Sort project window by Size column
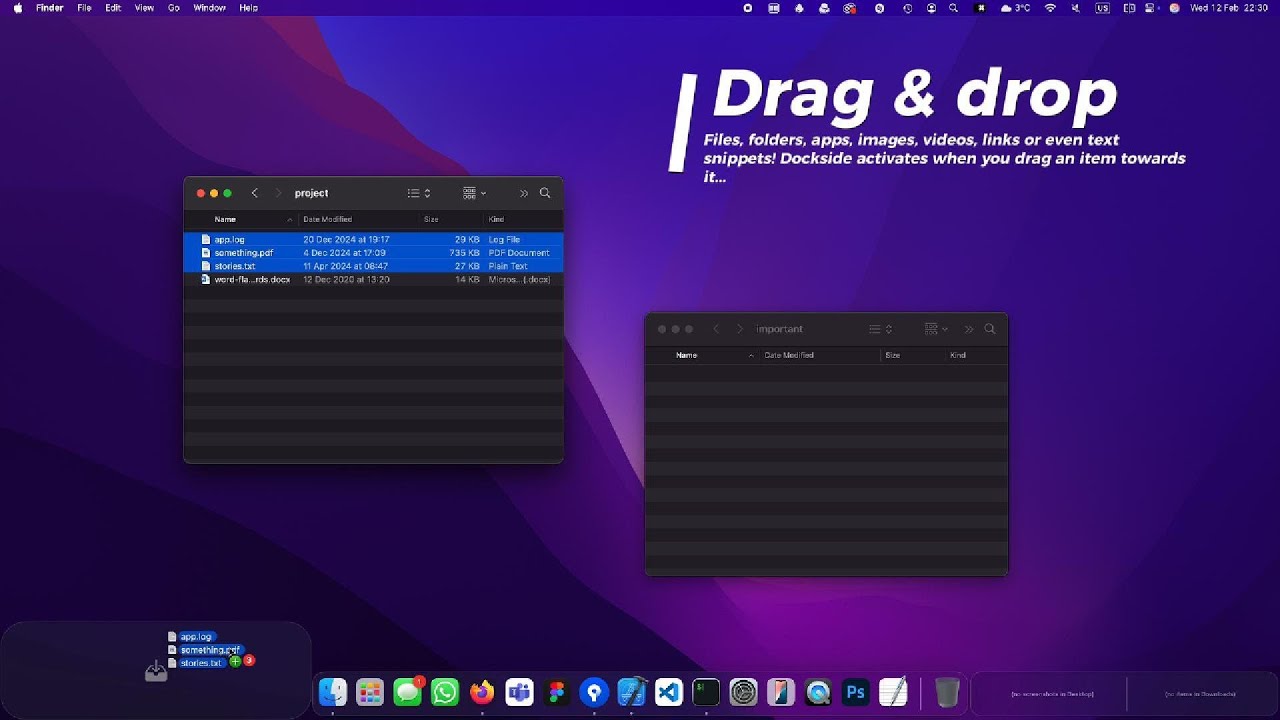Screen dimensions: 1280x720 click(431, 219)
